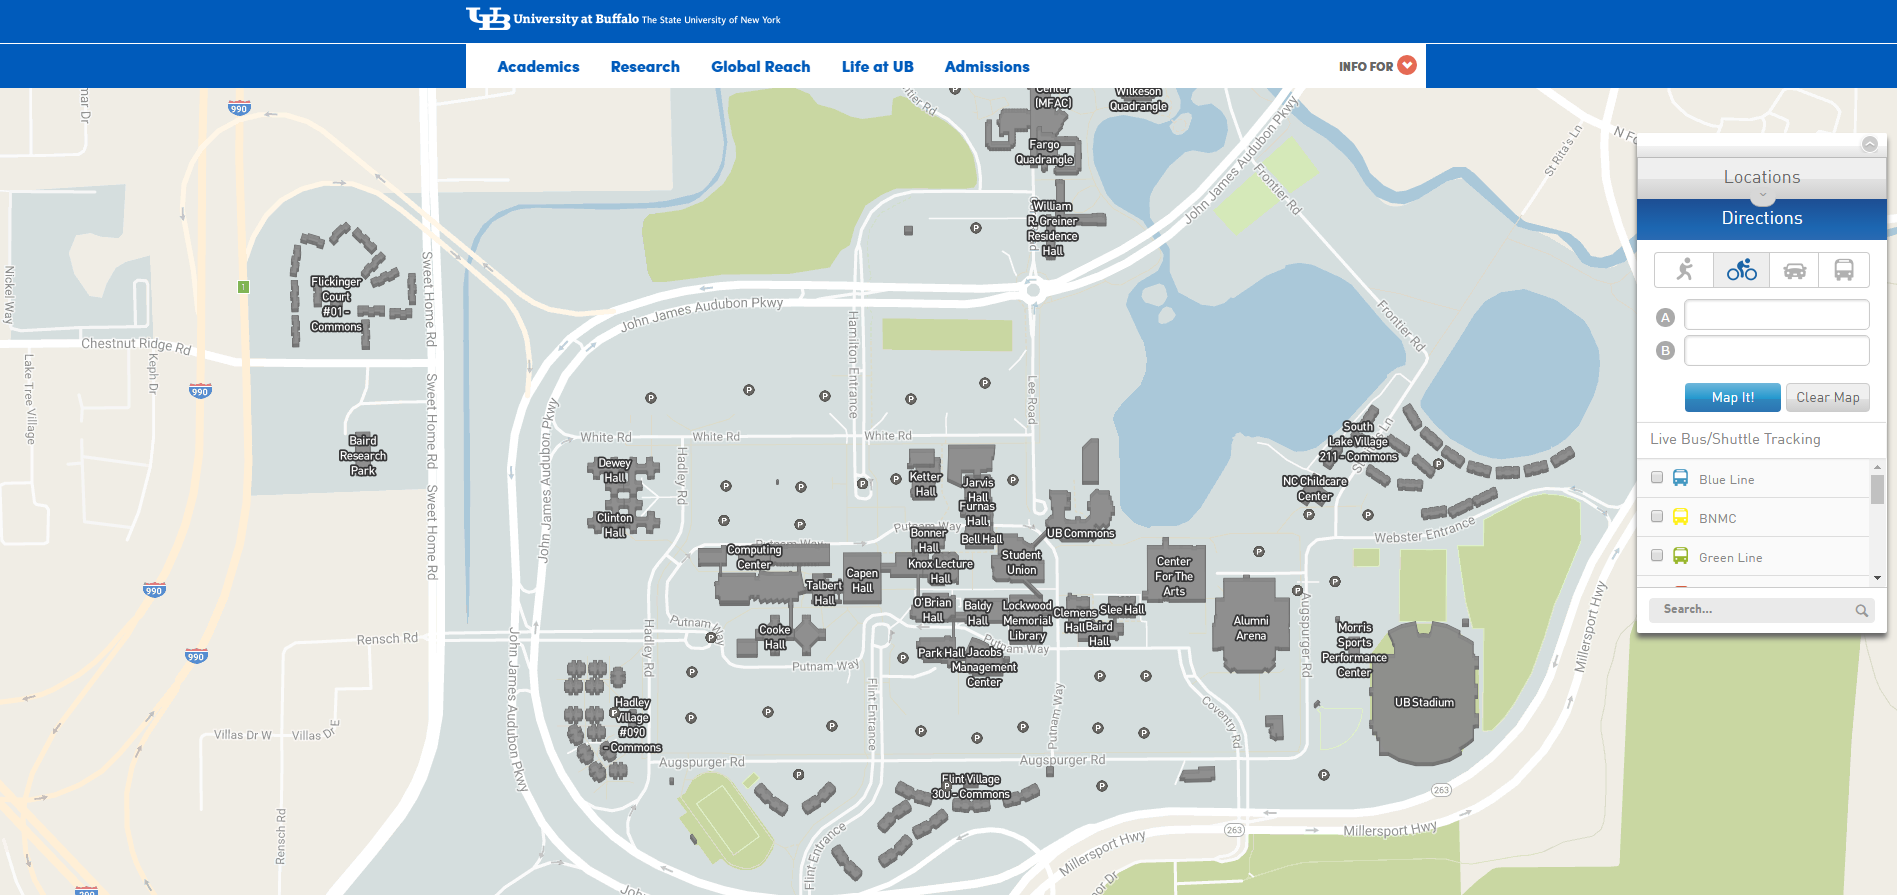Enable the Green Line tracking checkbox
This screenshot has width=1897, height=895.
click(x=1657, y=556)
